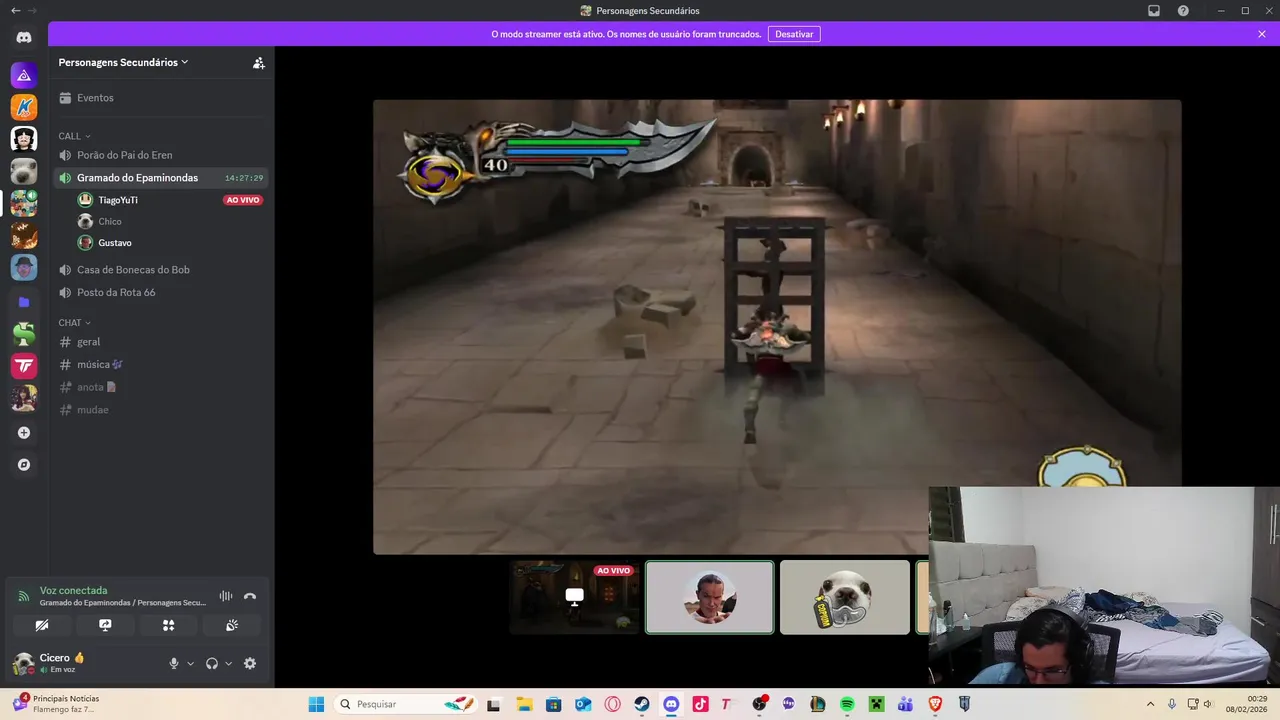Open Minecraft creeper icon in taskbar
The height and width of the screenshot is (720, 1280).
point(876,704)
